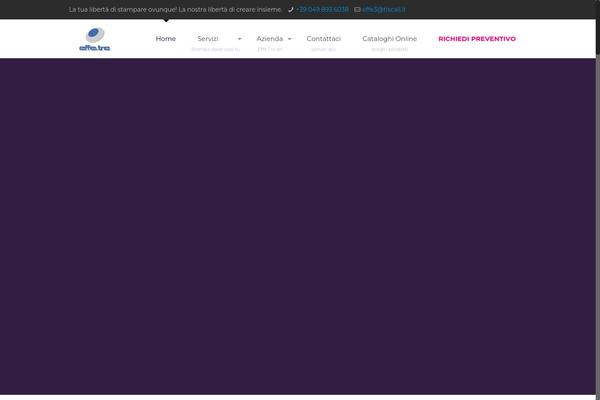Select Contattaci in the navigation bar
The height and width of the screenshot is (400, 600).
point(324,38)
